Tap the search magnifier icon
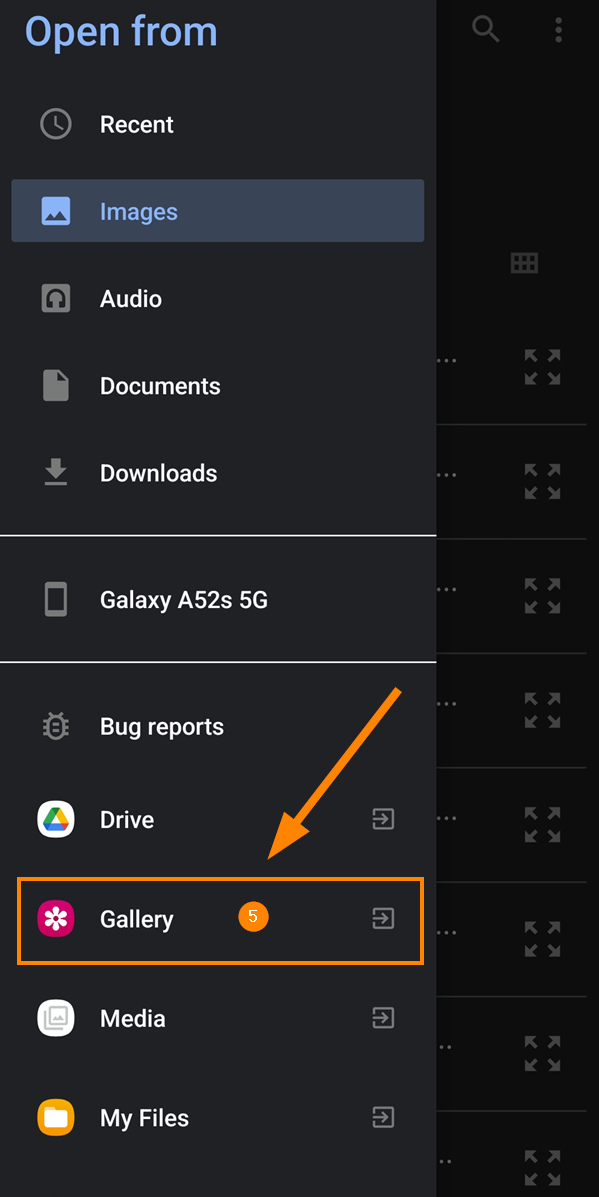 point(485,29)
